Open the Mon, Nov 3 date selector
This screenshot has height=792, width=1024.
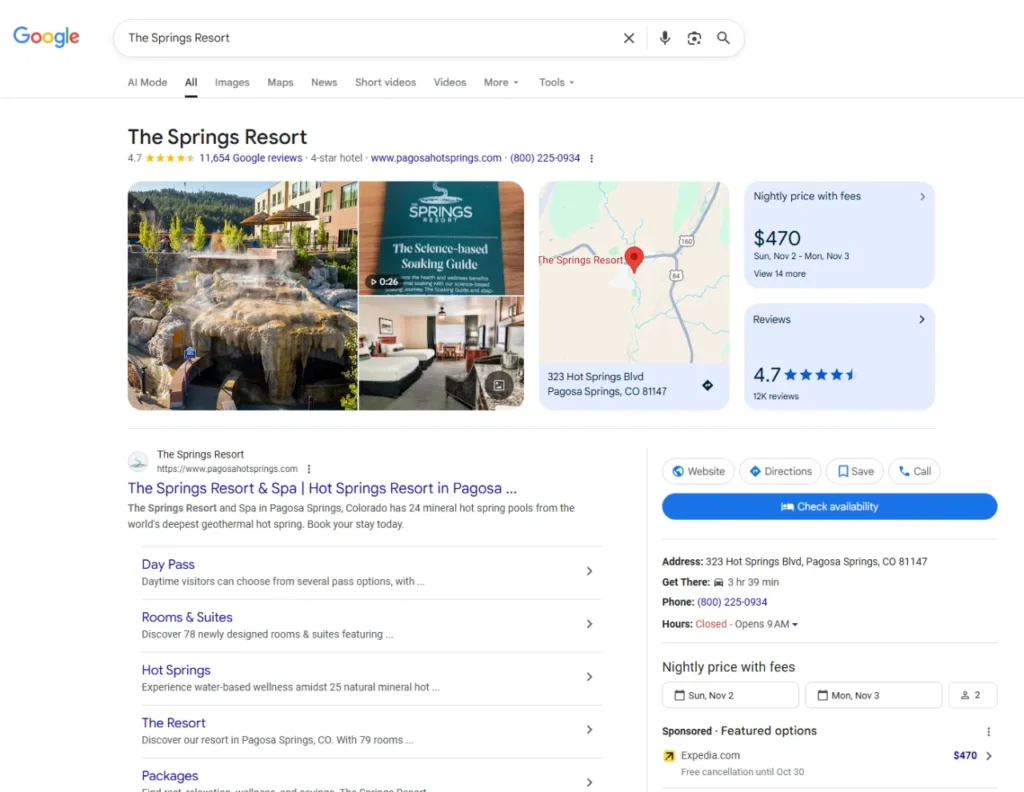[x=873, y=695]
